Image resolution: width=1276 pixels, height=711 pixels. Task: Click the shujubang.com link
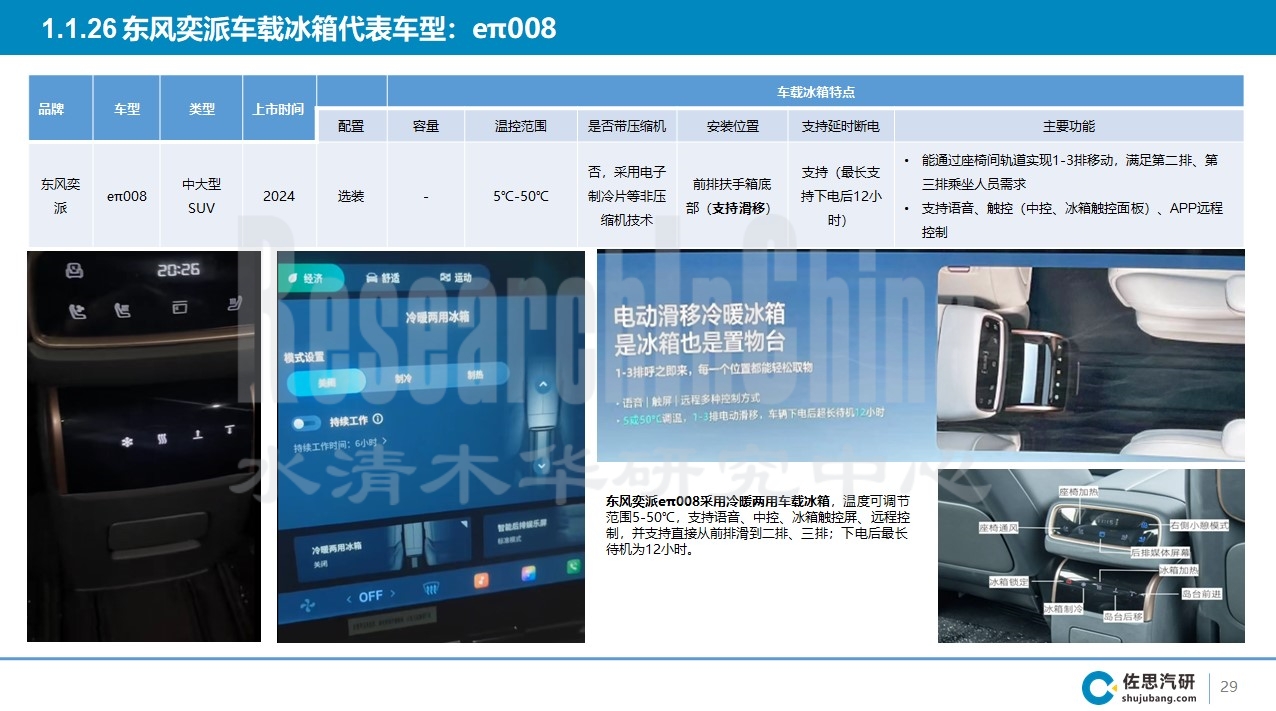tap(1158, 697)
